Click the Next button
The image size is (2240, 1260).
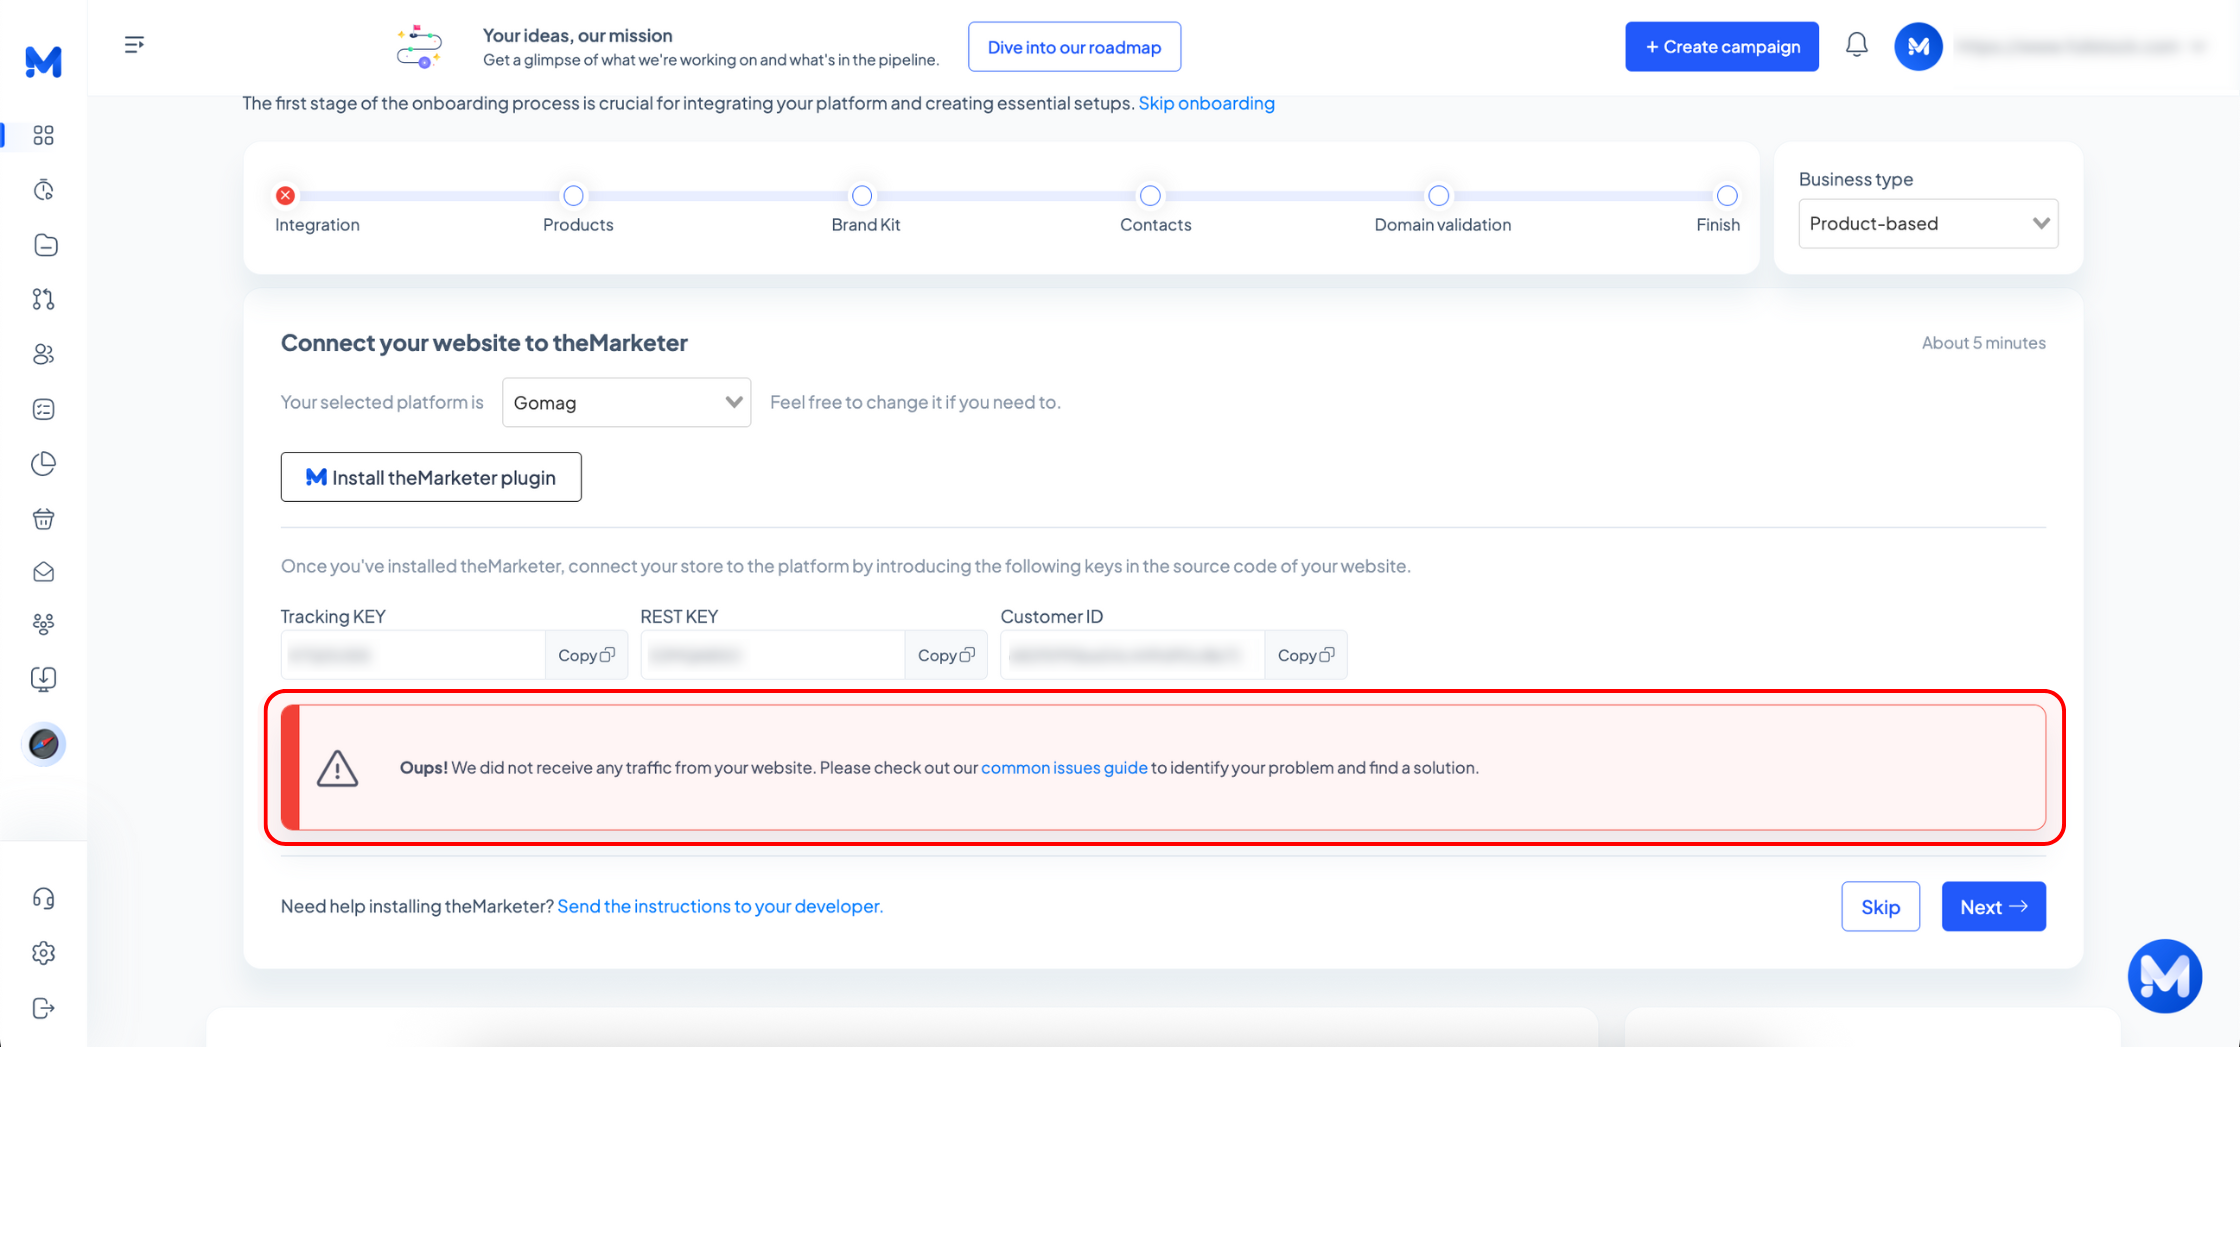pyautogui.click(x=1993, y=906)
